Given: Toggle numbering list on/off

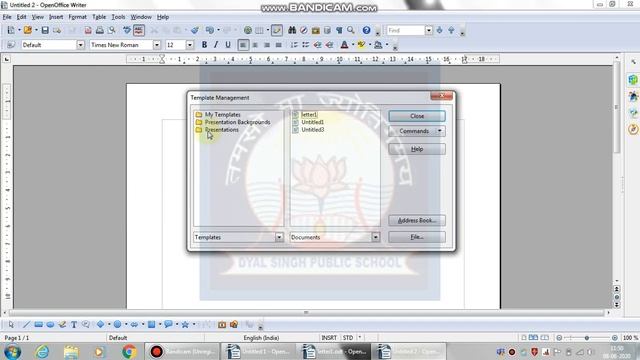Looking at the screenshot, I should pos(294,45).
